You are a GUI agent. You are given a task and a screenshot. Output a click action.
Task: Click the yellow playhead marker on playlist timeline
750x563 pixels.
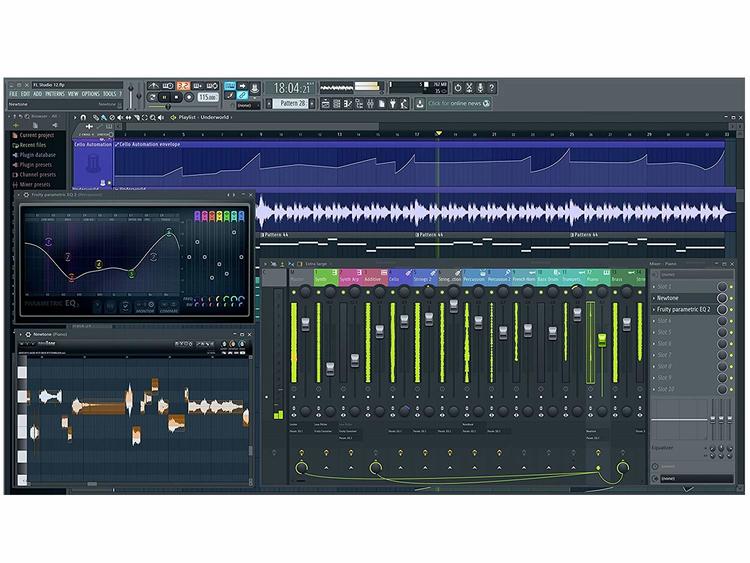tap(438, 133)
